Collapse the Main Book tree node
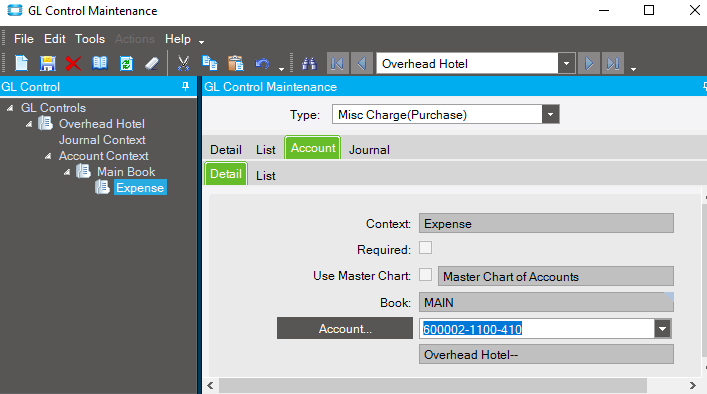This screenshot has height=394, width=707. point(67,172)
